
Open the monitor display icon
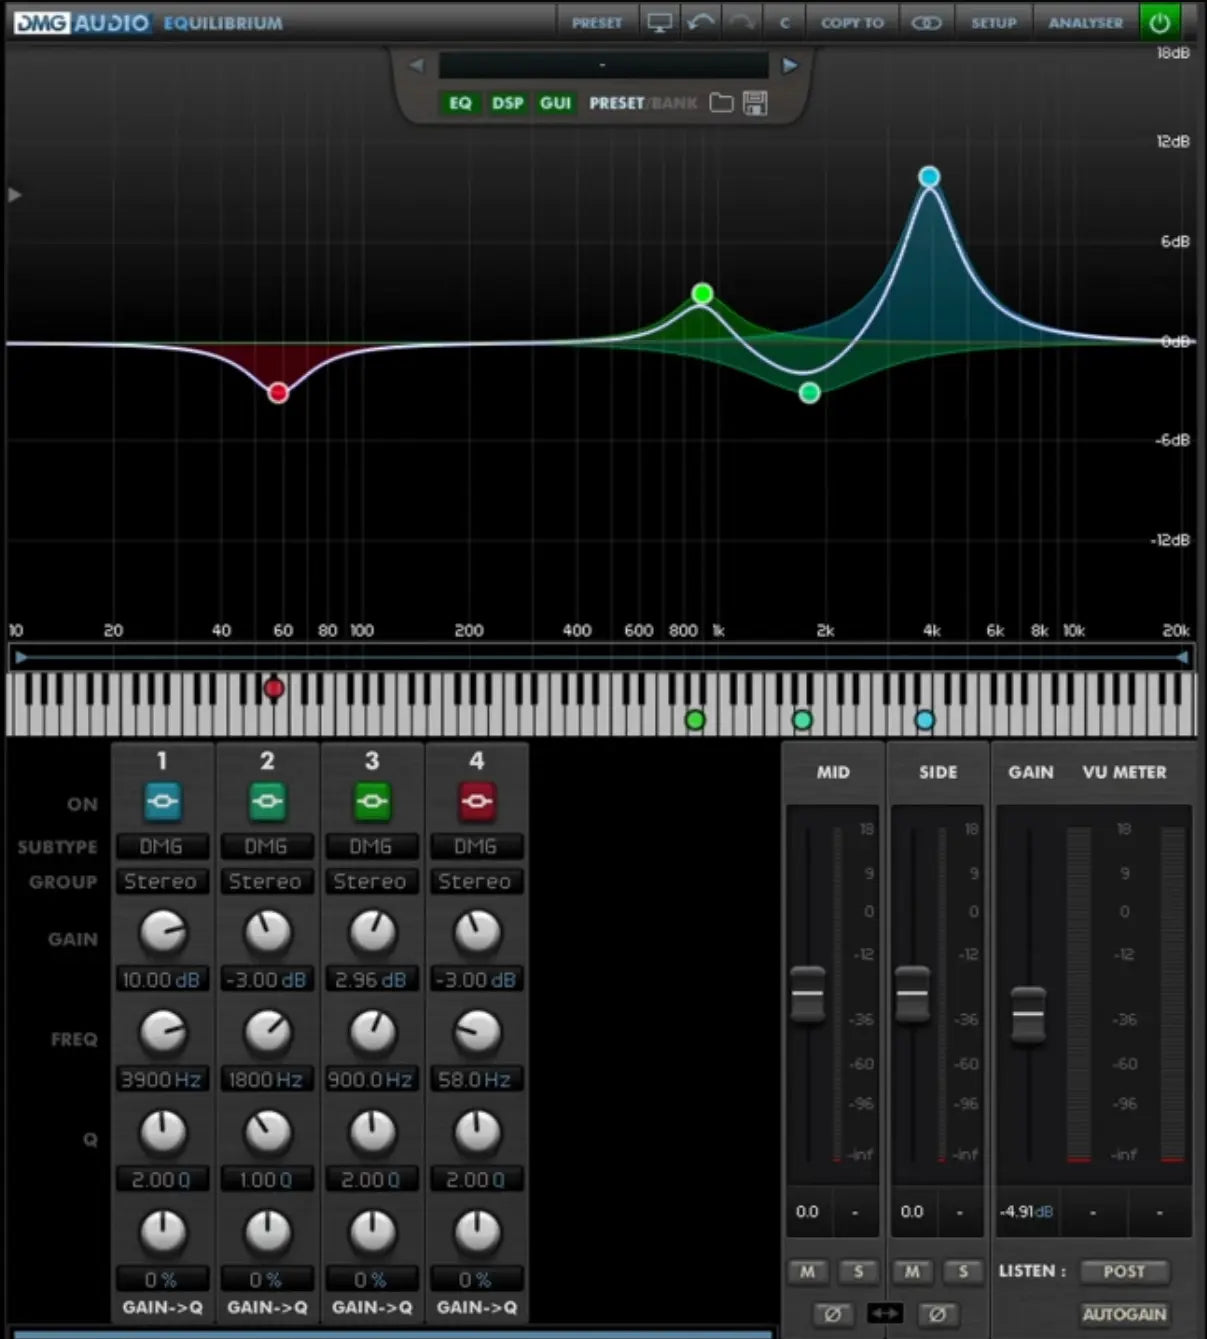pos(659,22)
